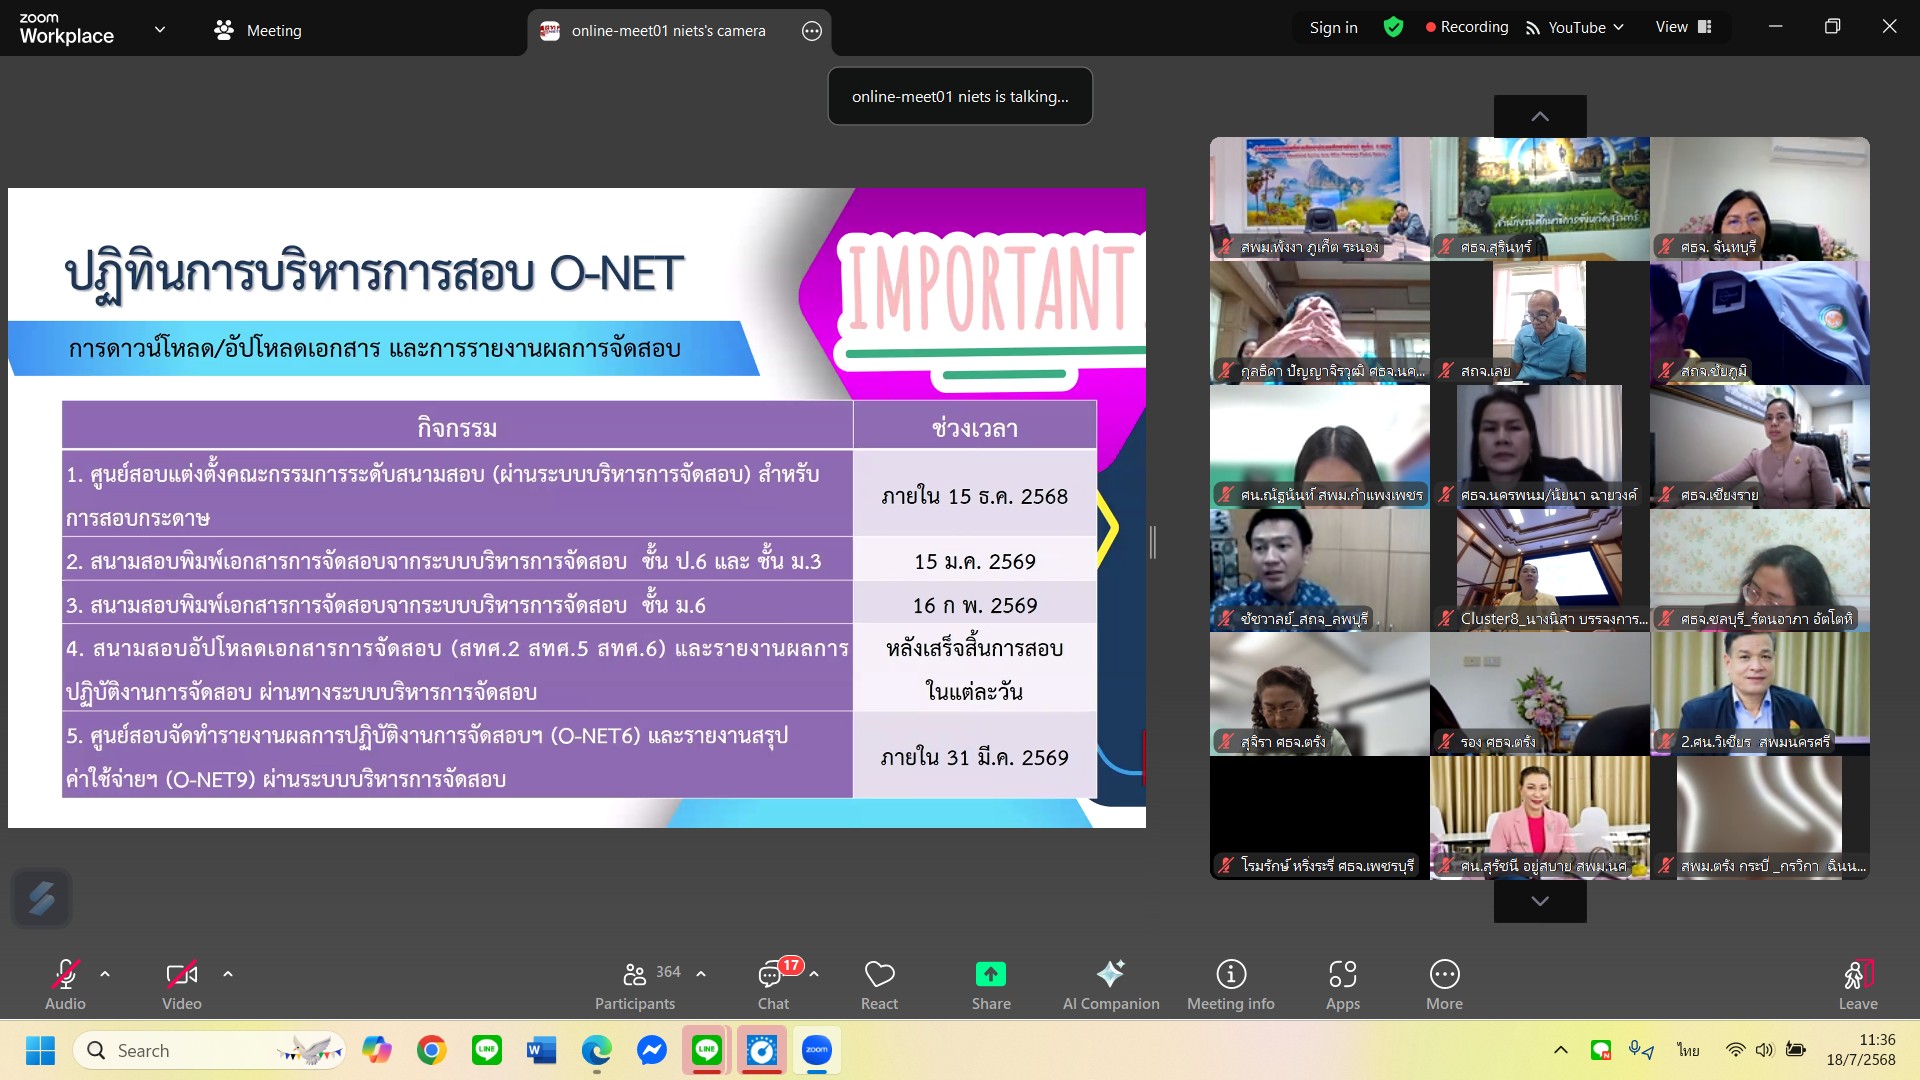Click the divider handle beside shared screen
This screenshot has height=1080, width=1920.
(x=1153, y=542)
